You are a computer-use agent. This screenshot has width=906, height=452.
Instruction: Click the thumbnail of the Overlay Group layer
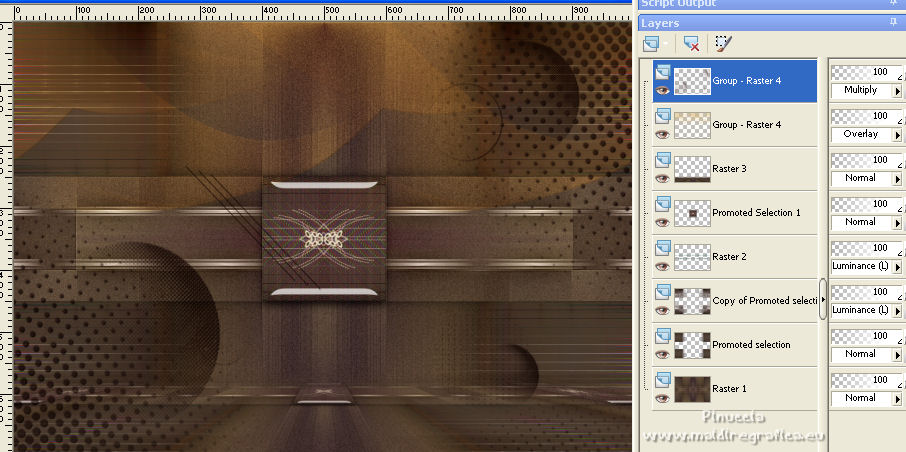click(x=692, y=125)
